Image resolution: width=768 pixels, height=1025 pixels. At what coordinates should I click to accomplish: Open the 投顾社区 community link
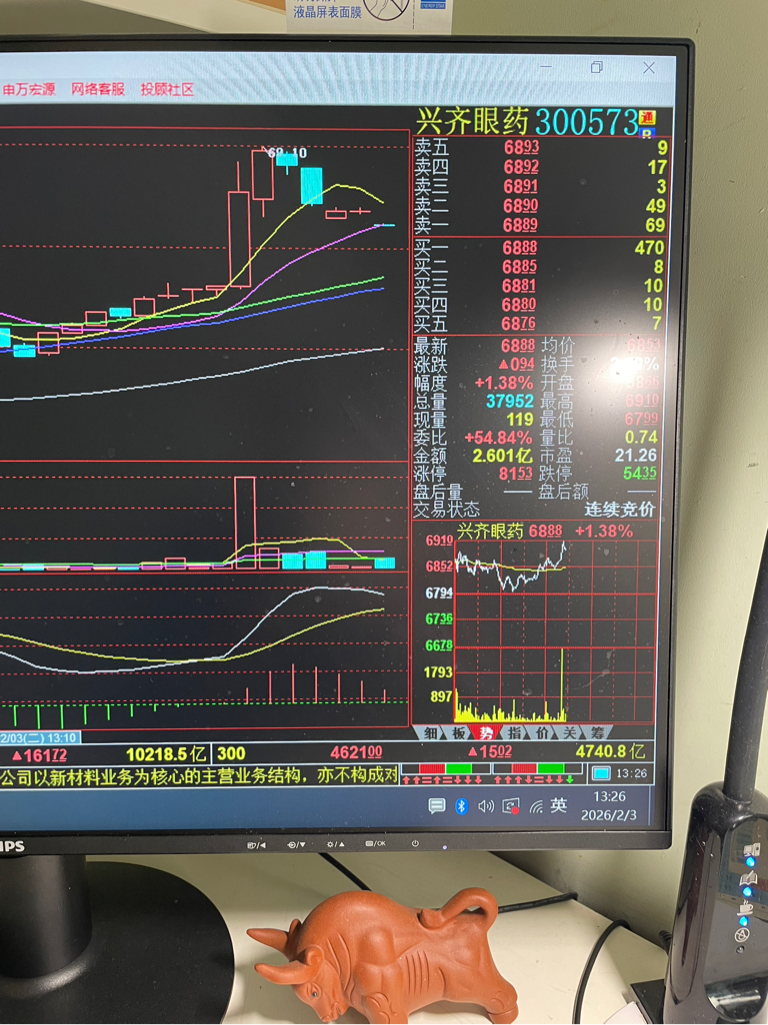(167, 90)
